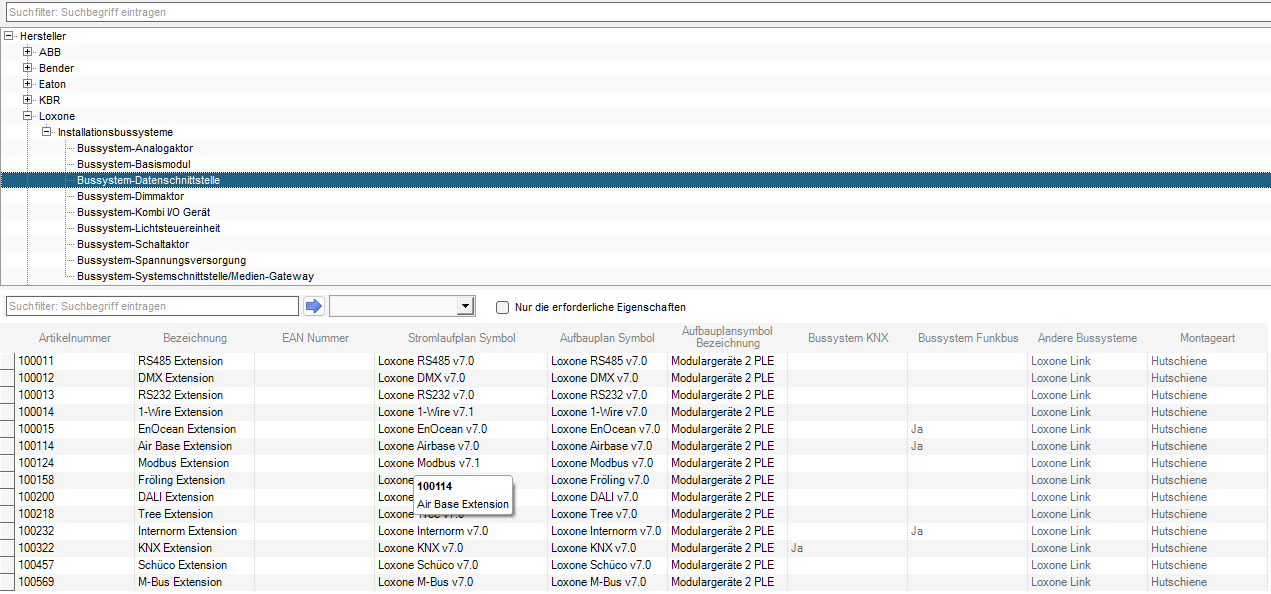Select the Bussystem-Schaltaktor tree entry
Screen dimensions: 1271x594
[133, 244]
